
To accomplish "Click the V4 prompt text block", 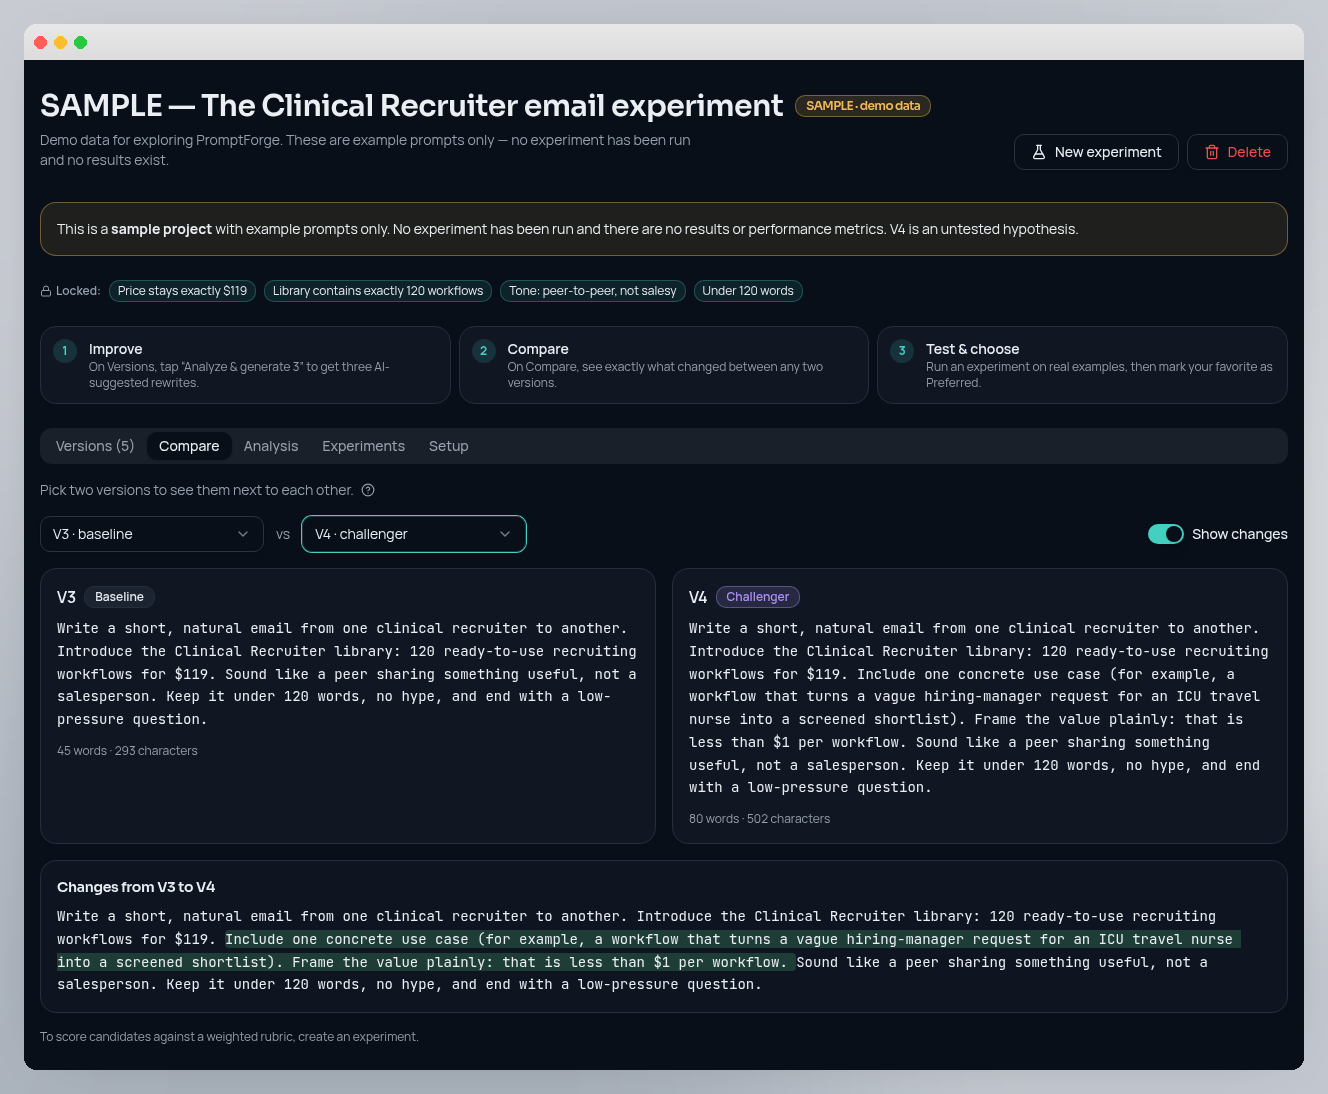I will coord(979,708).
